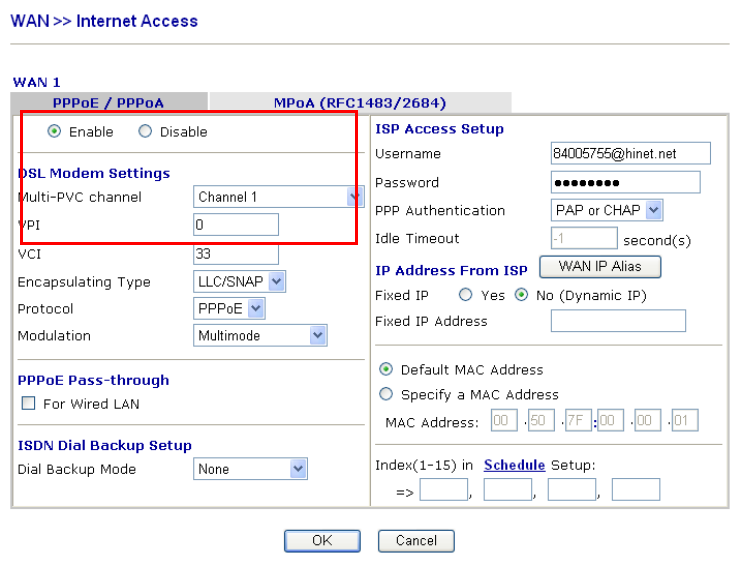This screenshot has width=741, height=566.
Task: Open the Multi-PVC channel dropdown
Action: pyautogui.click(x=277, y=197)
